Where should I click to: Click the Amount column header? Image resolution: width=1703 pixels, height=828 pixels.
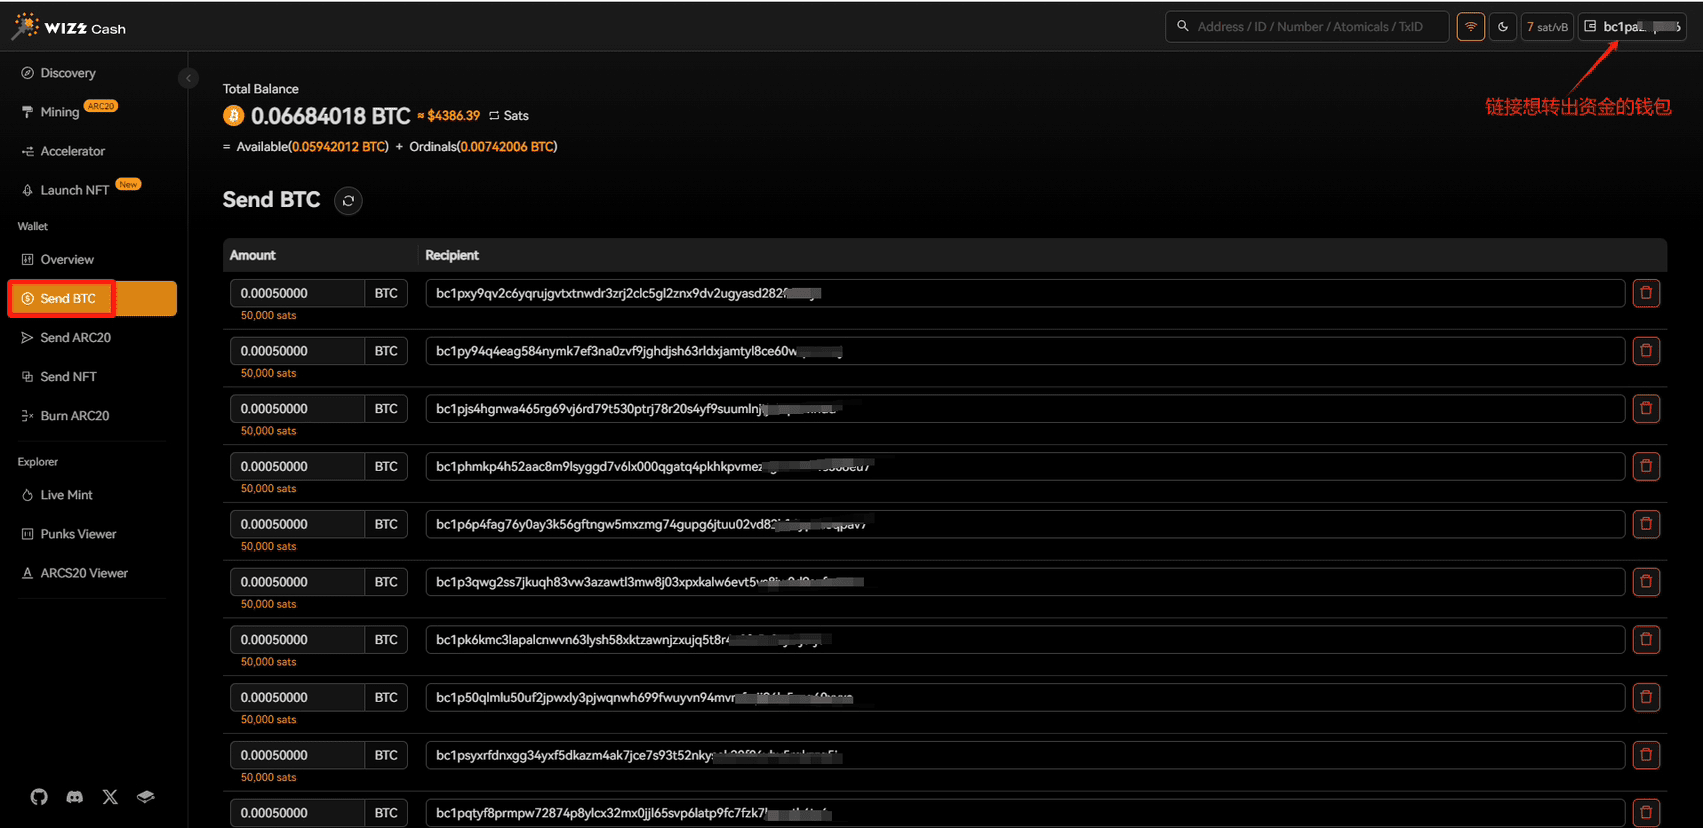point(253,255)
